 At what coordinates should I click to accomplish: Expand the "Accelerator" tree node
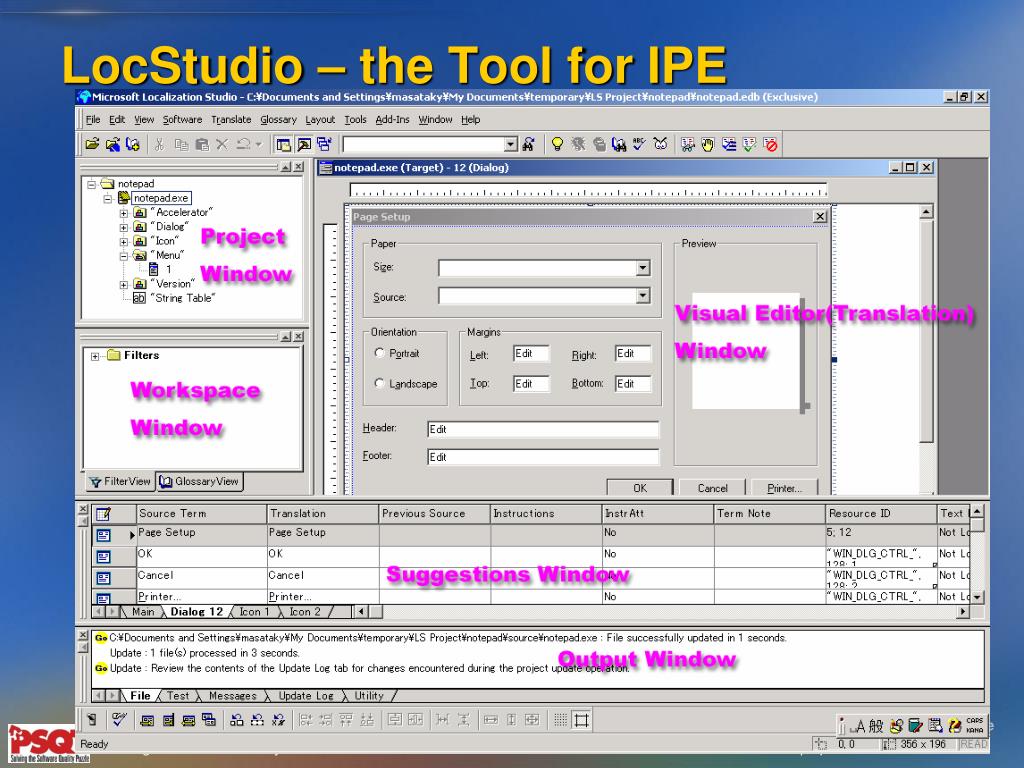(123, 213)
